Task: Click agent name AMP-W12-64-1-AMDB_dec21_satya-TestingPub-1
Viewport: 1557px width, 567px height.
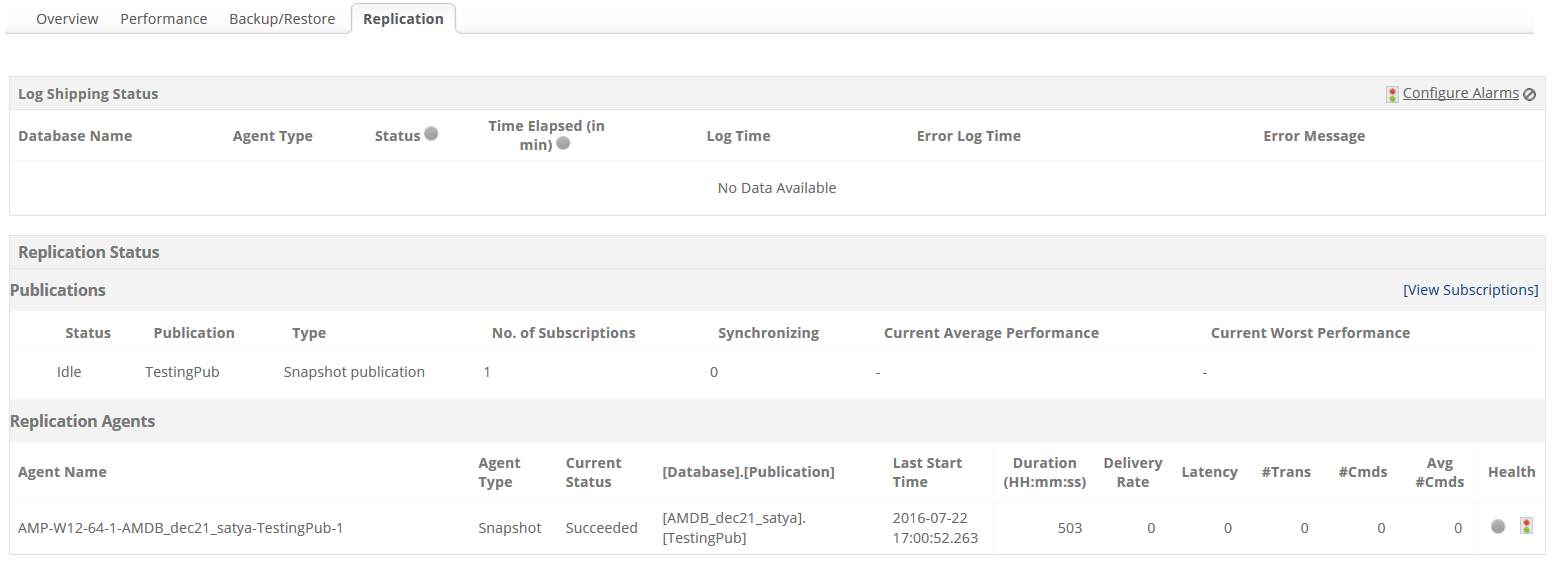Action: [181, 528]
